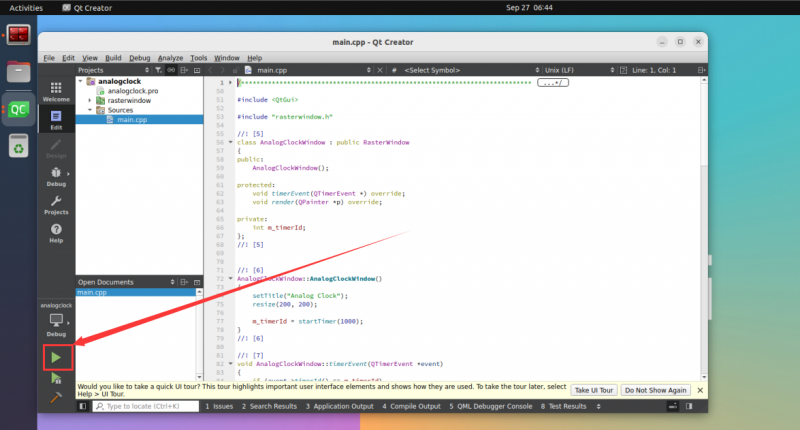Fold the AnalogClockWindow class at line 56
Image resolution: width=800 pixels, height=430 pixels.
[231, 142]
